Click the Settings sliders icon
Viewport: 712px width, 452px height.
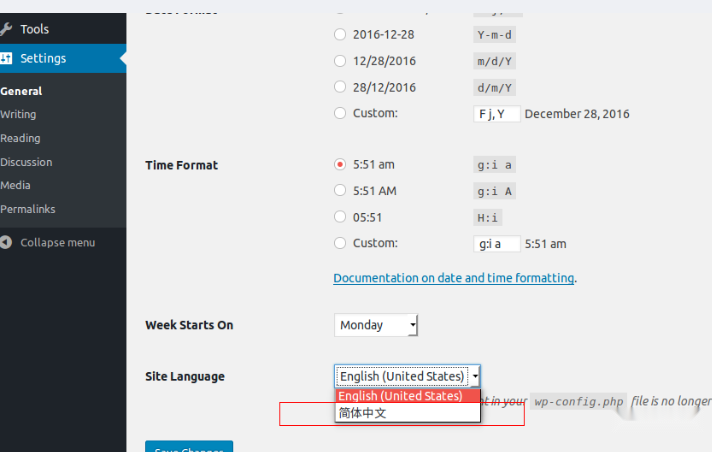tap(6, 58)
